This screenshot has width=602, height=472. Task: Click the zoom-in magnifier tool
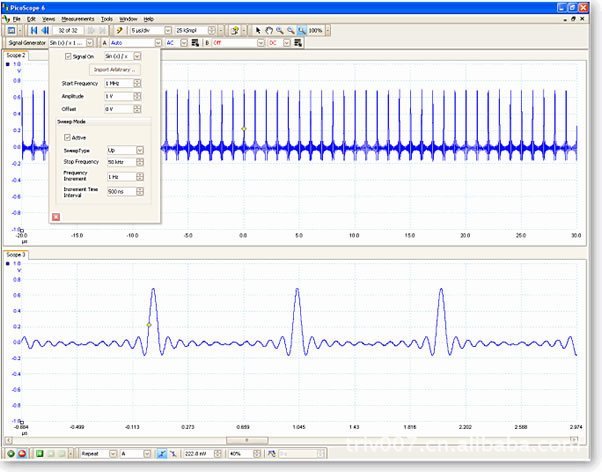coord(278,31)
